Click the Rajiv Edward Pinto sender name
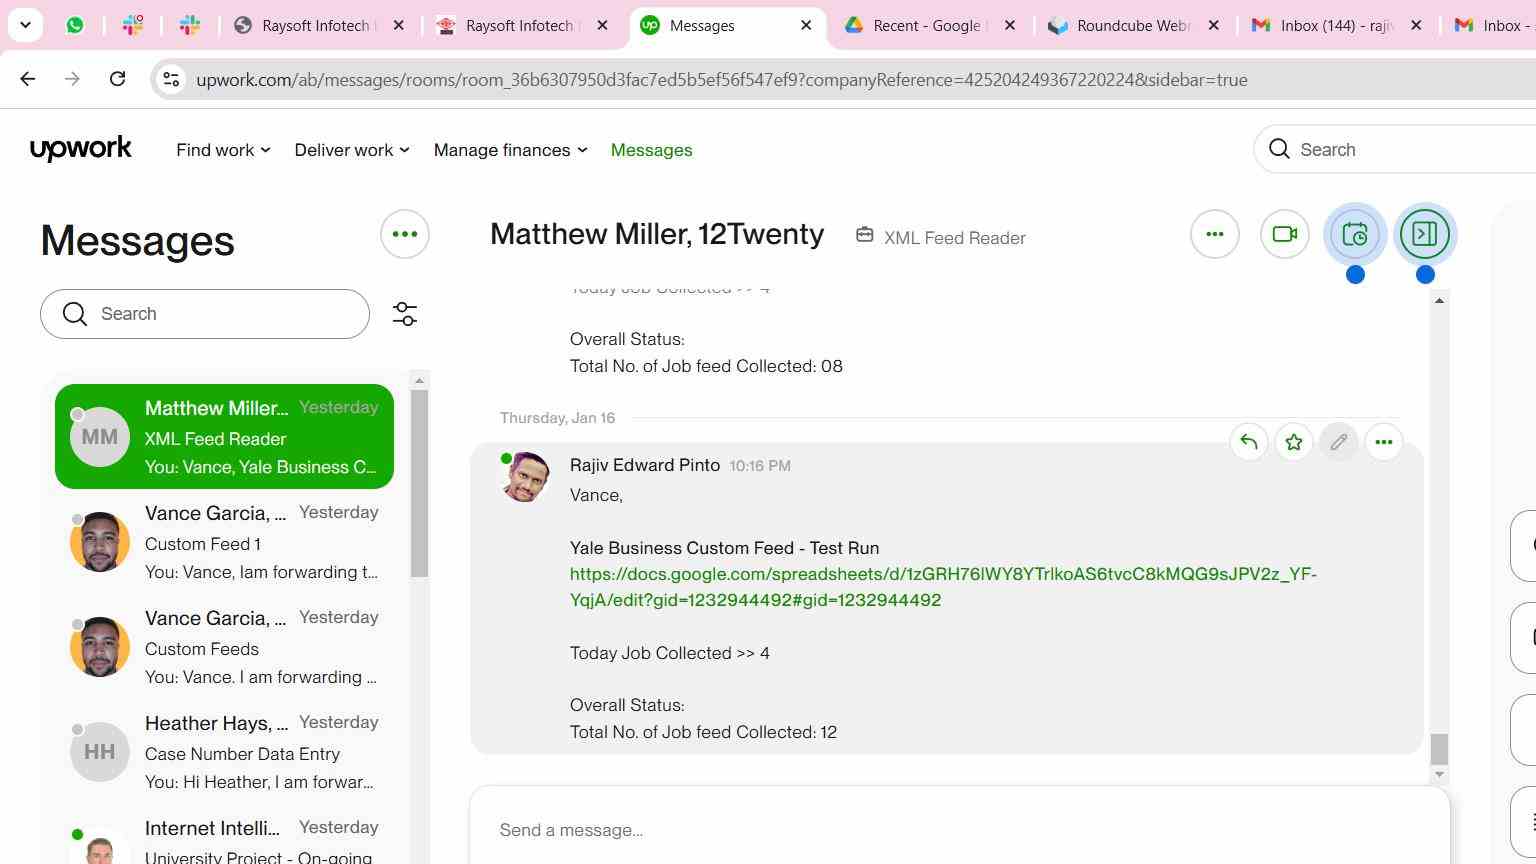Screen dimensions: 1536x864 pos(645,465)
